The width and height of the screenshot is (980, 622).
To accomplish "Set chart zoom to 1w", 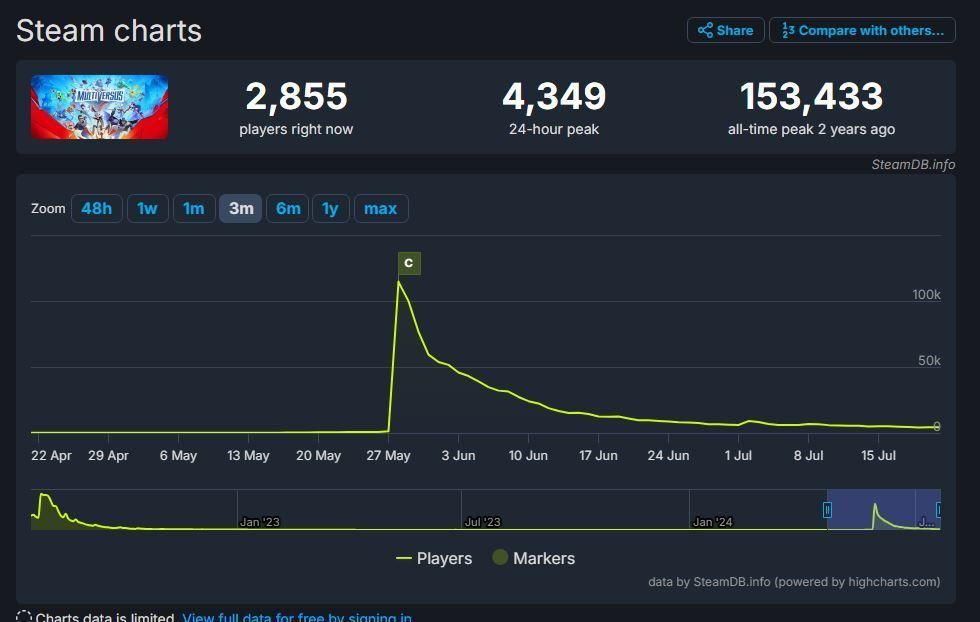I will (148, 208).
